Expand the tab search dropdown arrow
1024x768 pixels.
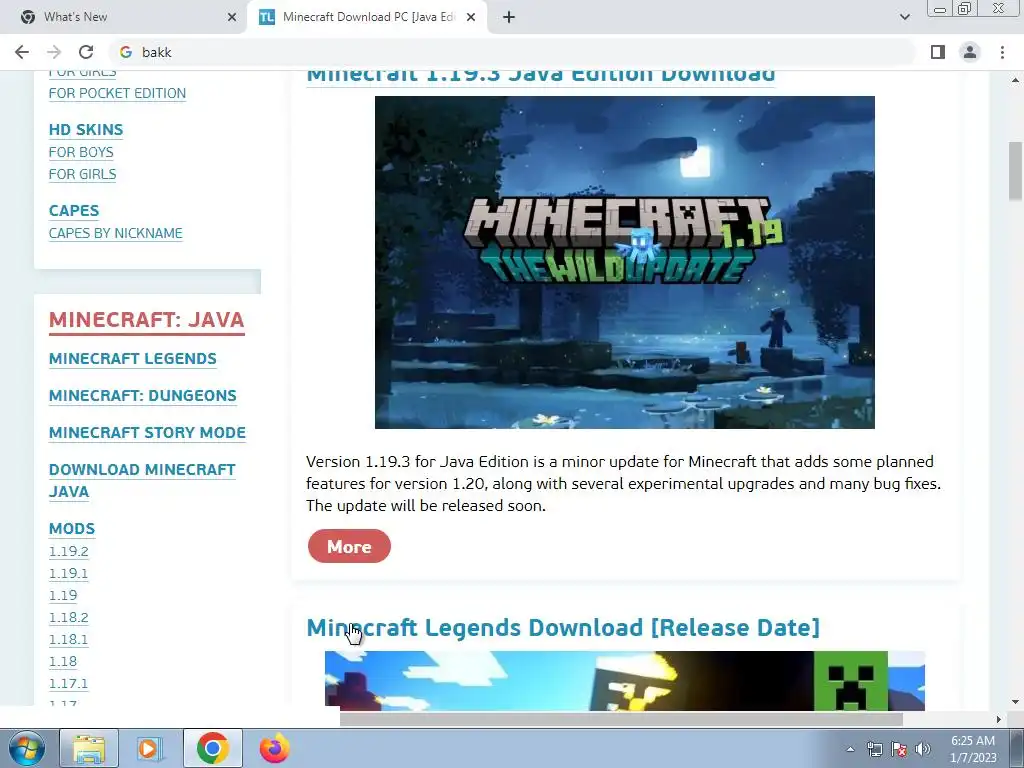904,17
